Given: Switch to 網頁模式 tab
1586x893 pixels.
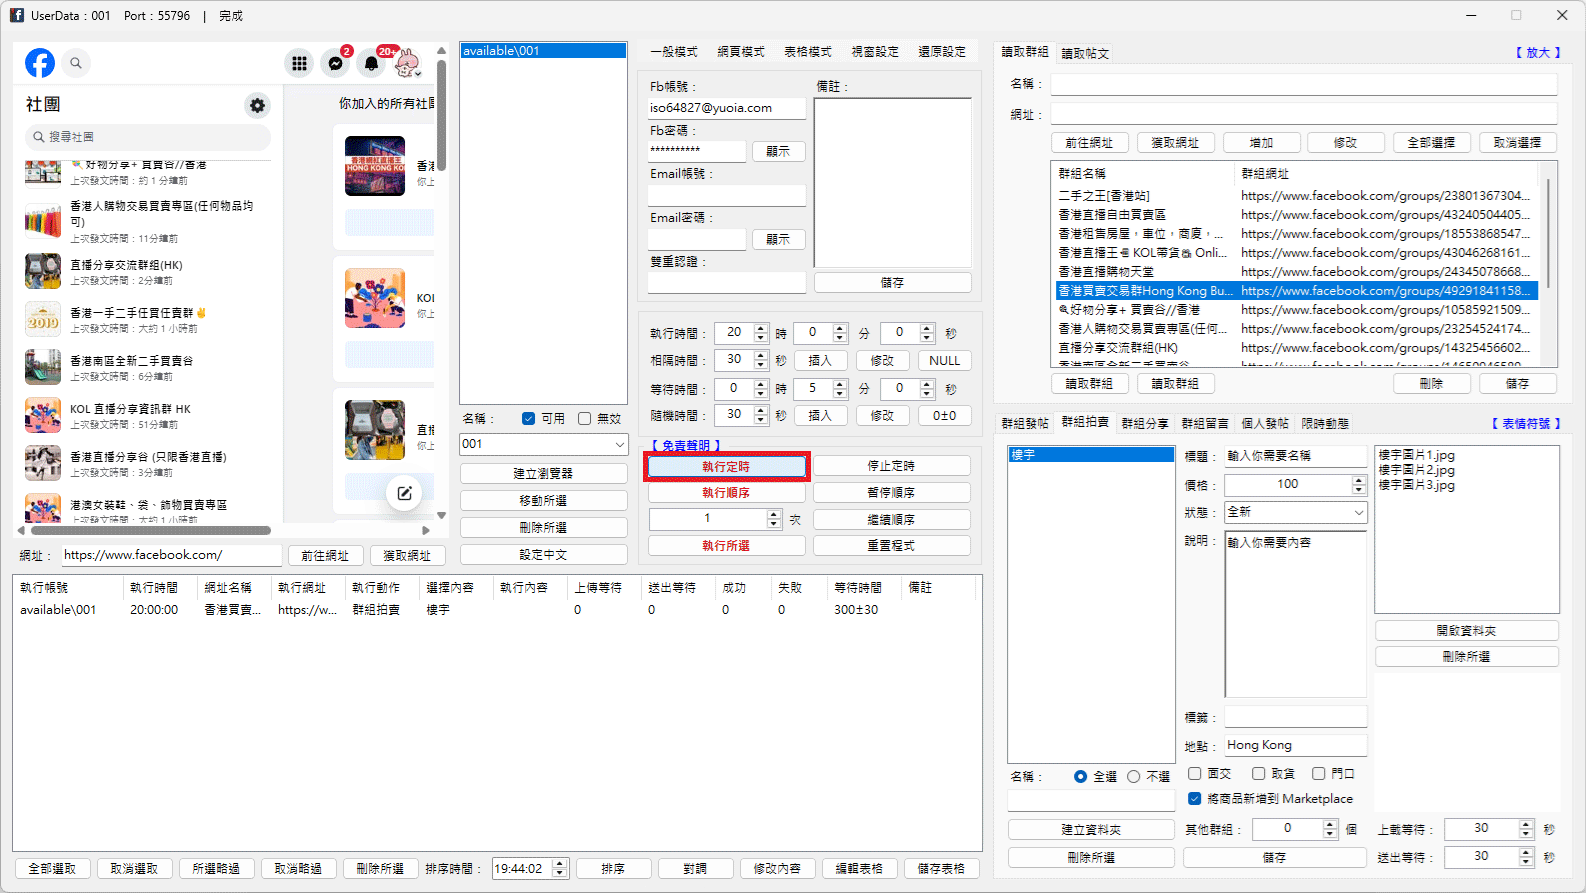Looking at the screenshot, I should tap(740, 52).
